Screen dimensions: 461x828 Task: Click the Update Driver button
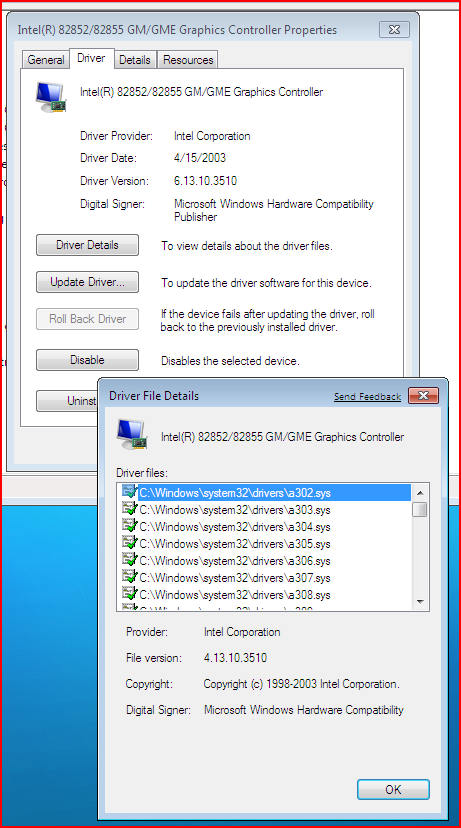click(x=88, y=282)
